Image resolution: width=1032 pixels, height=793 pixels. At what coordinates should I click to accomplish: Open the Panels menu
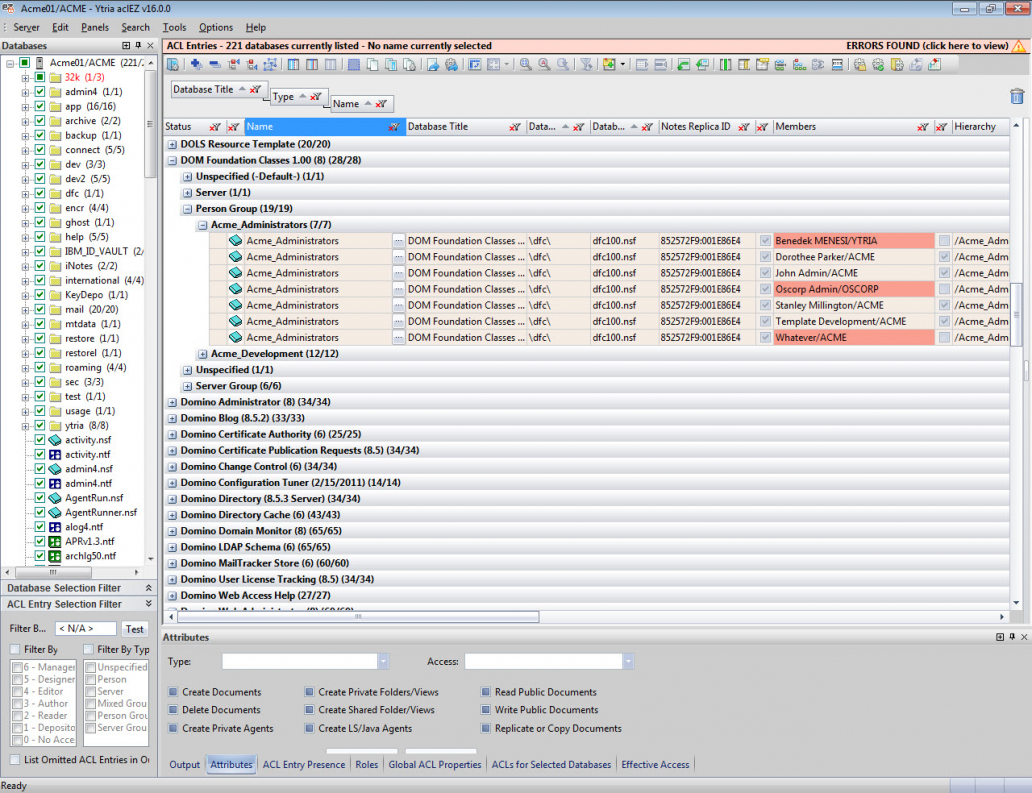pos(95,27)
